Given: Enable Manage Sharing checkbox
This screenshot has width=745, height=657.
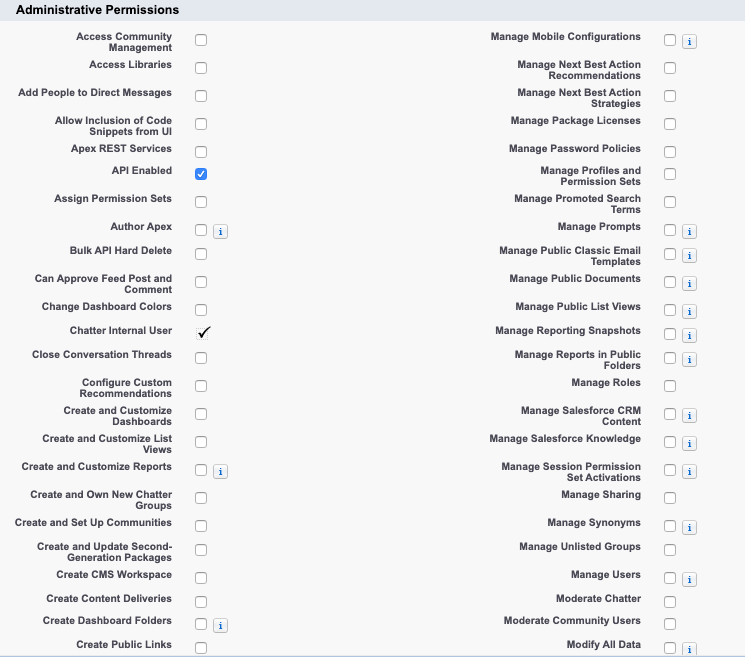Looking at the screenshot, I should pyautogui.click(x=670, y=498).
